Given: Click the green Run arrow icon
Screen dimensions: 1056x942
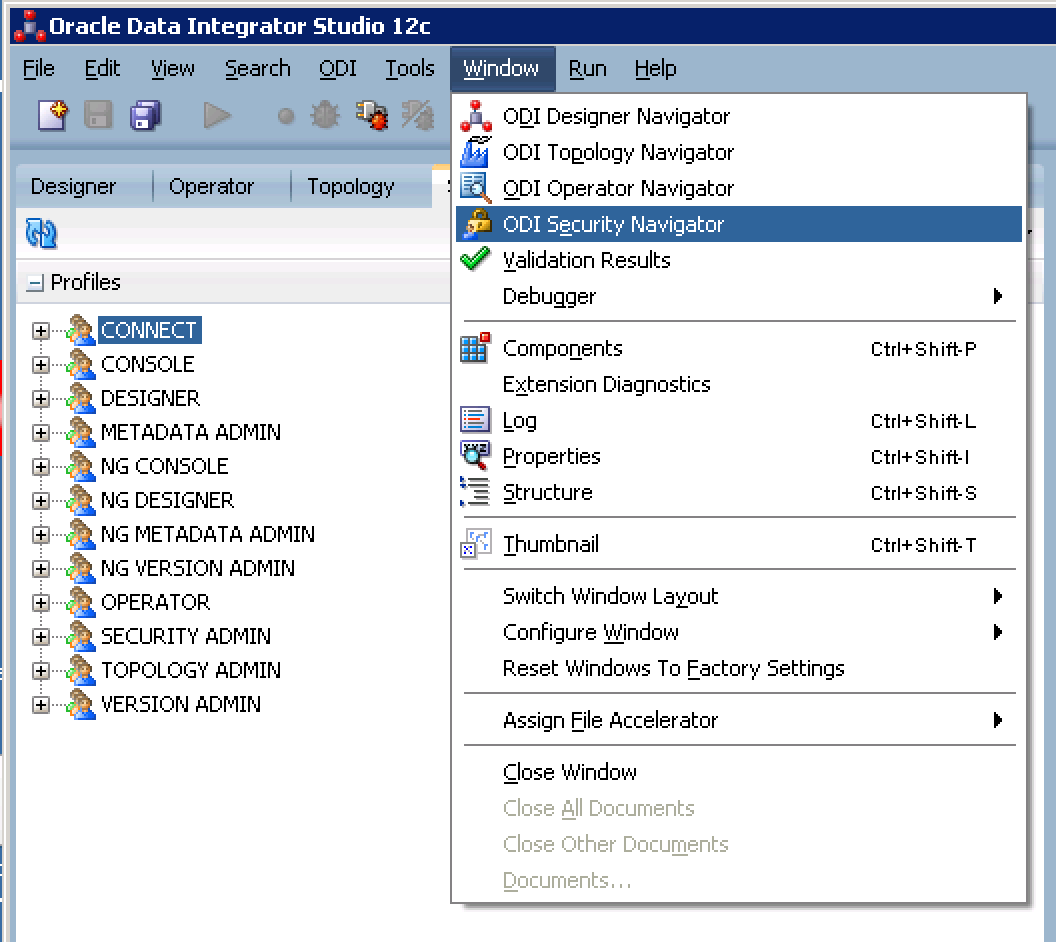Looking at the screenshot, I should [x=216, y=116].
